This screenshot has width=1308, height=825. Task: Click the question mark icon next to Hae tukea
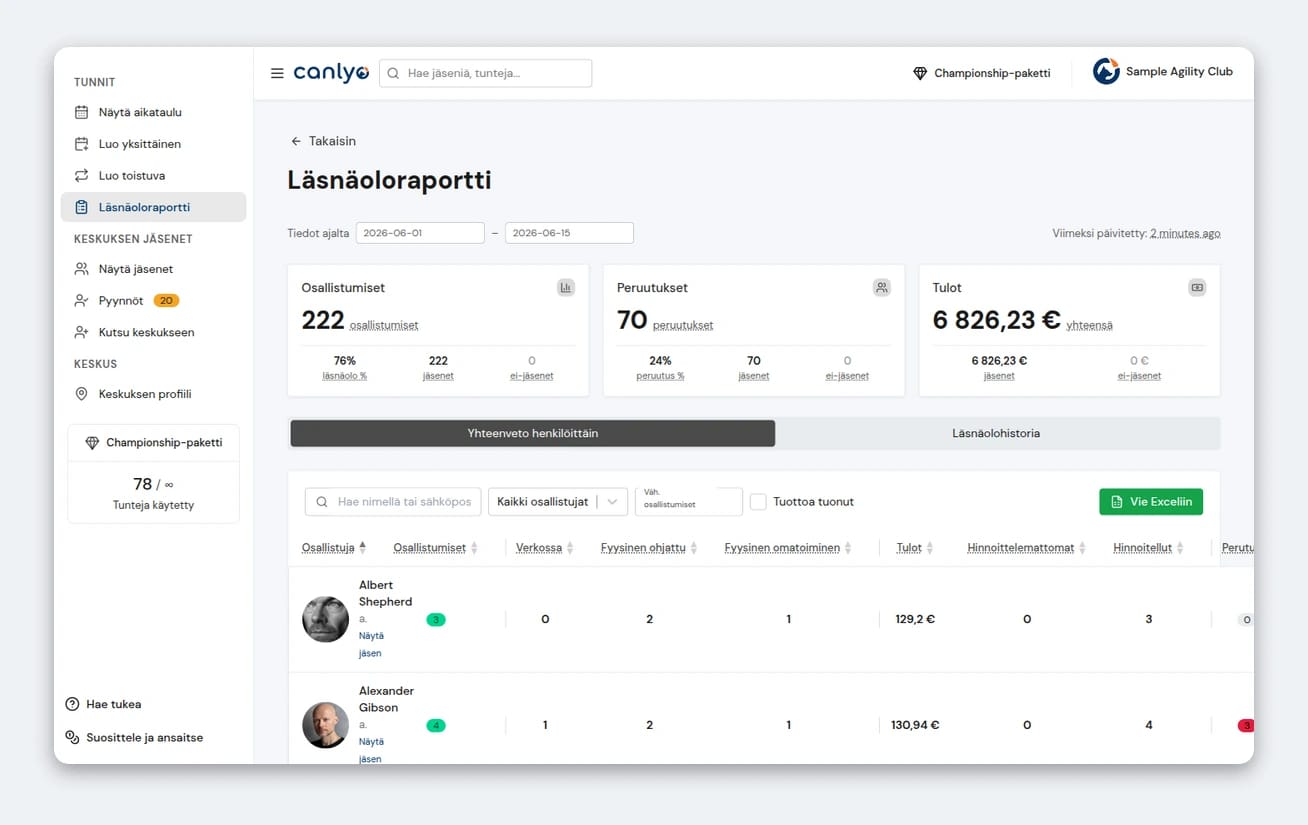click(x=72, y=704)
